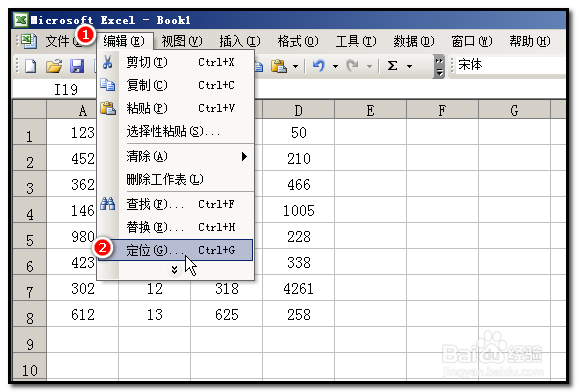The width and height of the screenshot is (577, 392).
Task: Open the AutoSum functions dropdown arrow
Action: (x=410, y=67)
